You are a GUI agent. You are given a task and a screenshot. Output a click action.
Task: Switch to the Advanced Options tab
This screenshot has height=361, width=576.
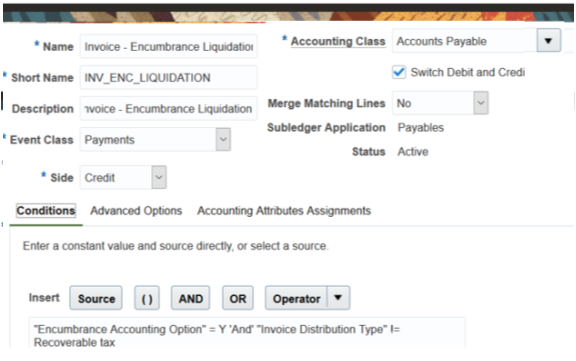click(x=136, y=211)
